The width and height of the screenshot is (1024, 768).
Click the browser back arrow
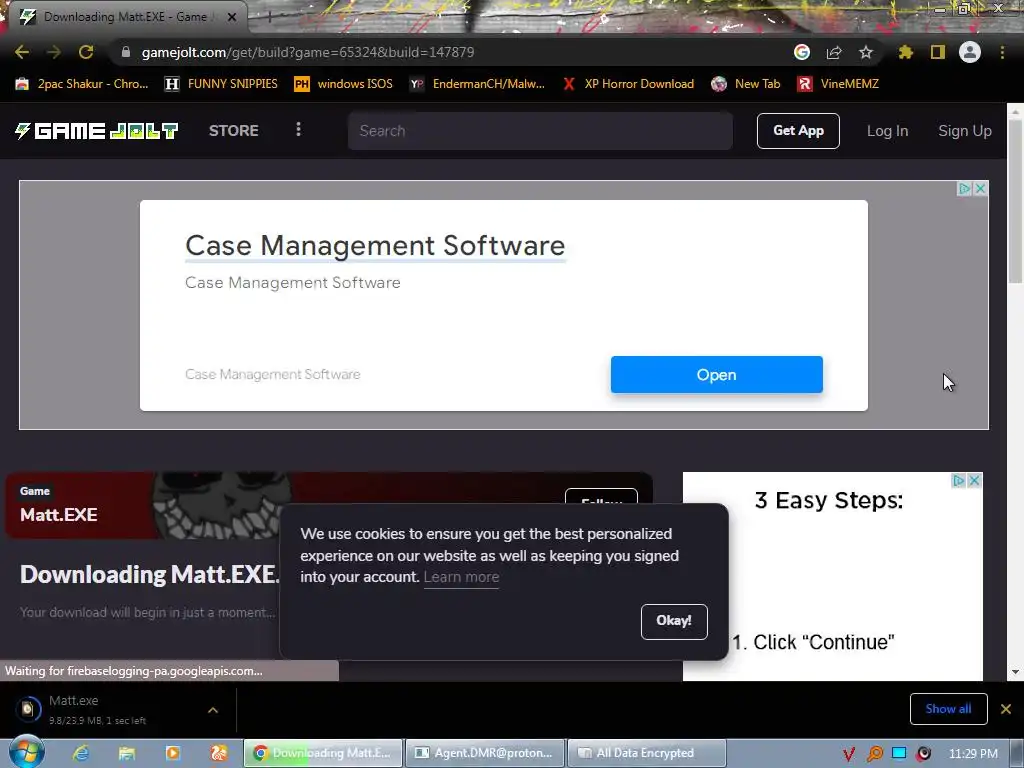22,52
